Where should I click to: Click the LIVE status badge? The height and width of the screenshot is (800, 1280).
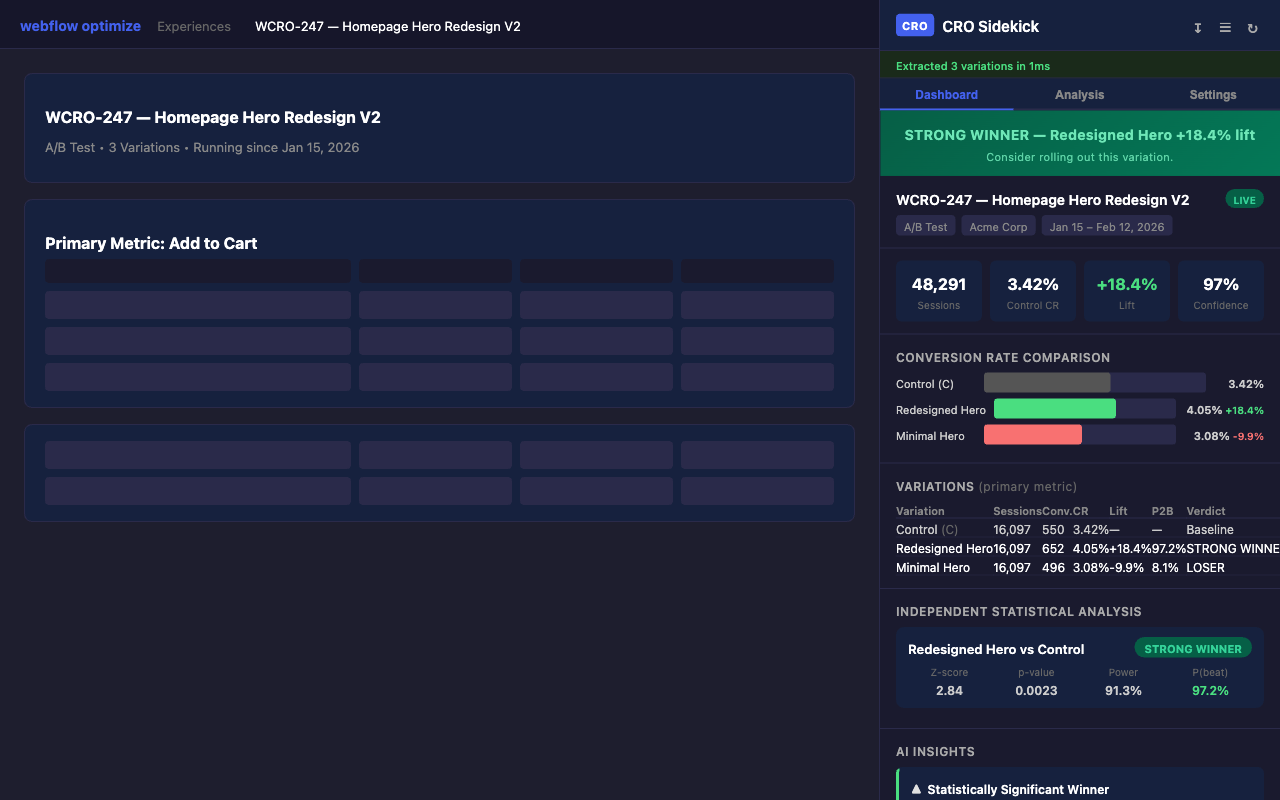point(1244,199)
